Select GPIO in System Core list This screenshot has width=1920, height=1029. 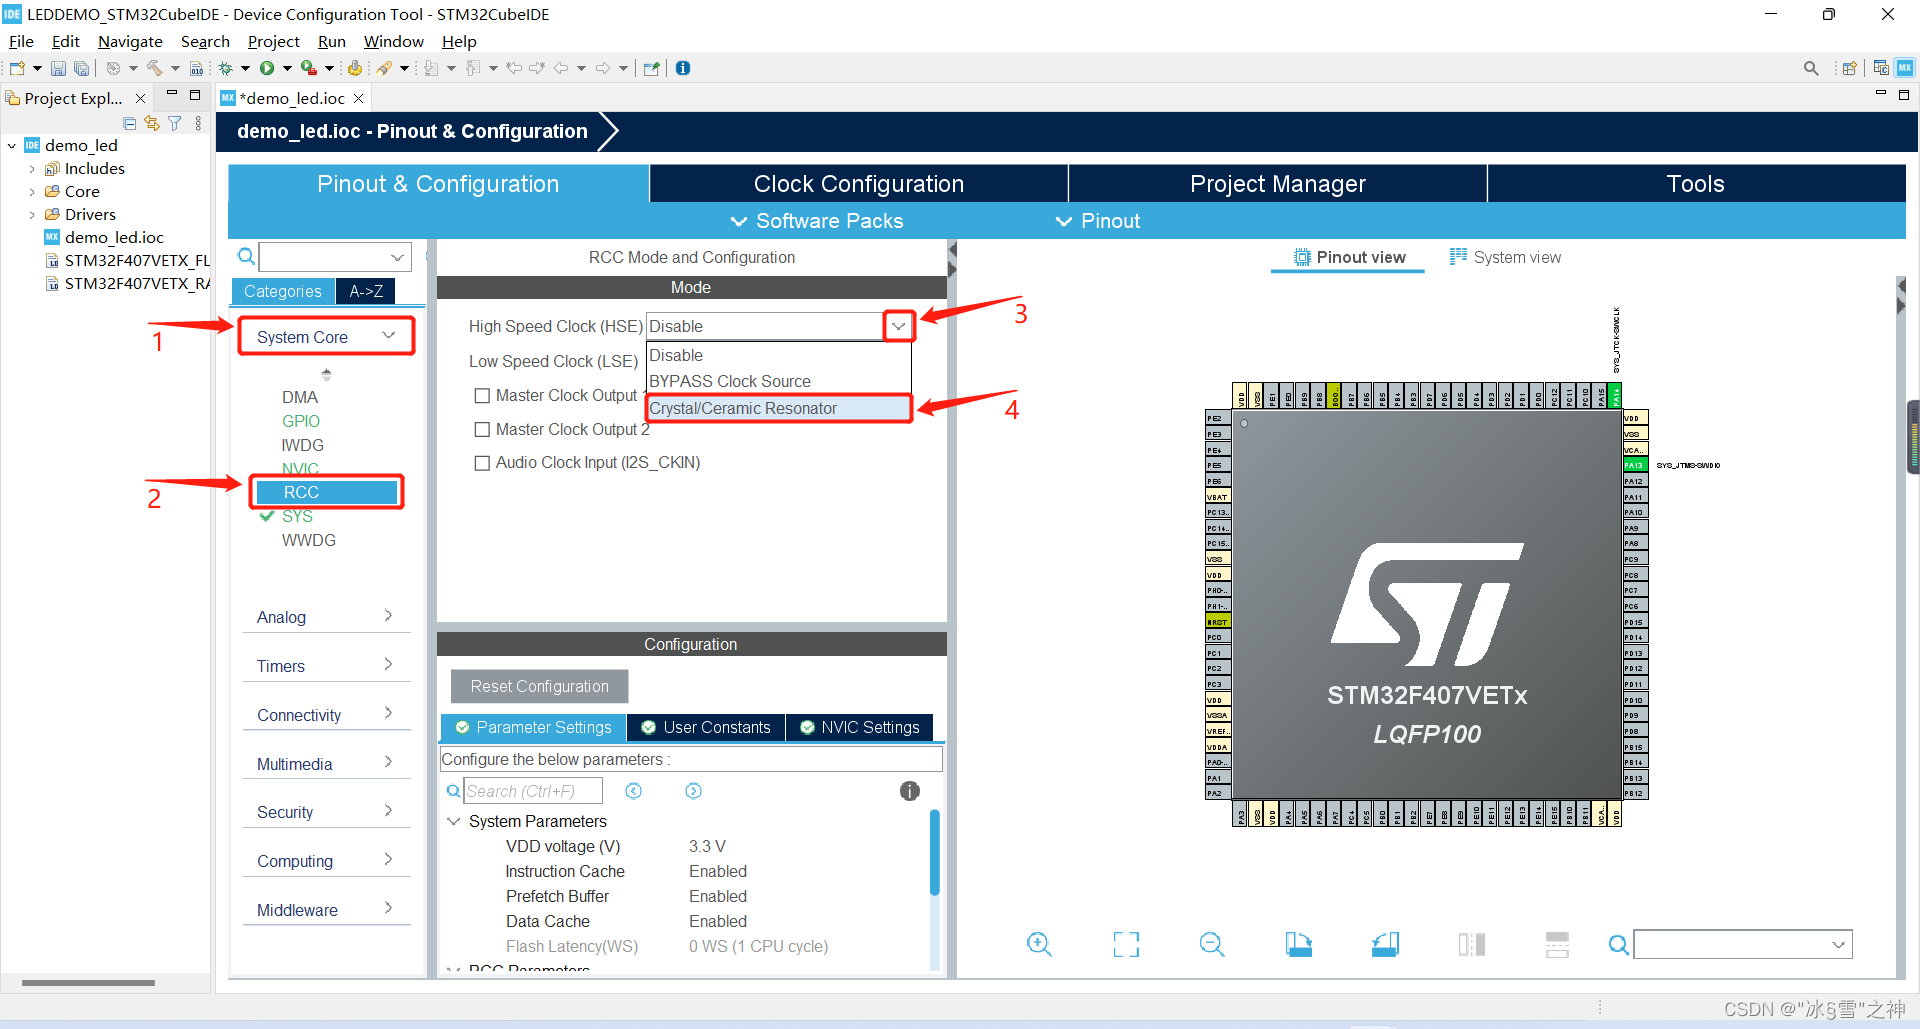pos(301,421)
